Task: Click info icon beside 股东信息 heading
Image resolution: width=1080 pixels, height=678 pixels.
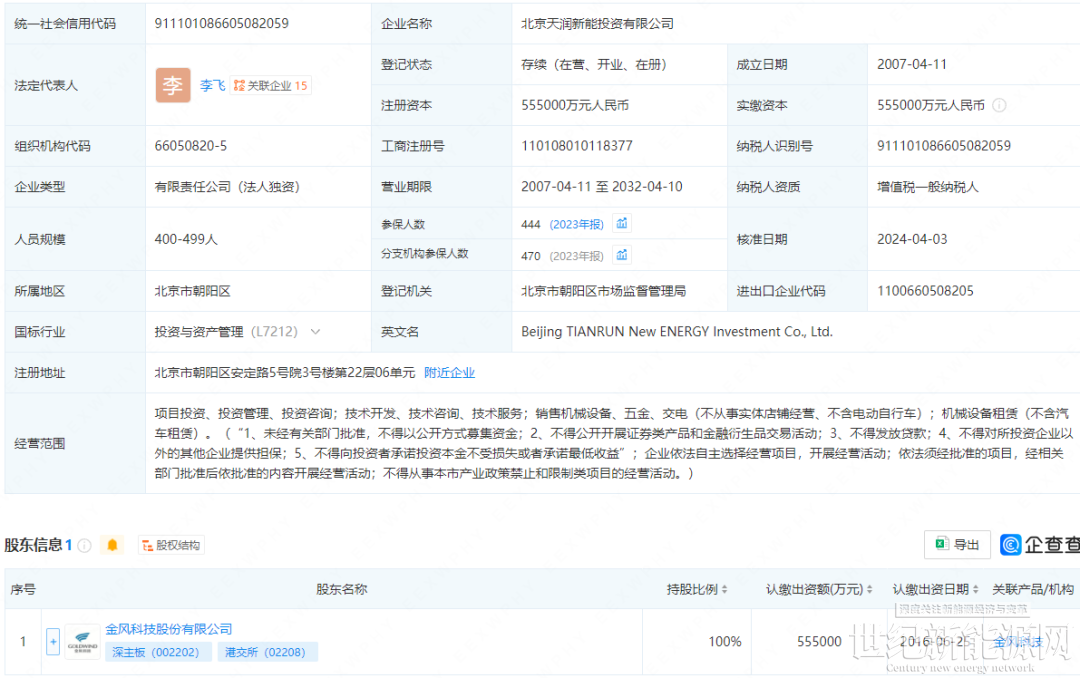Action: click(85, 545)
